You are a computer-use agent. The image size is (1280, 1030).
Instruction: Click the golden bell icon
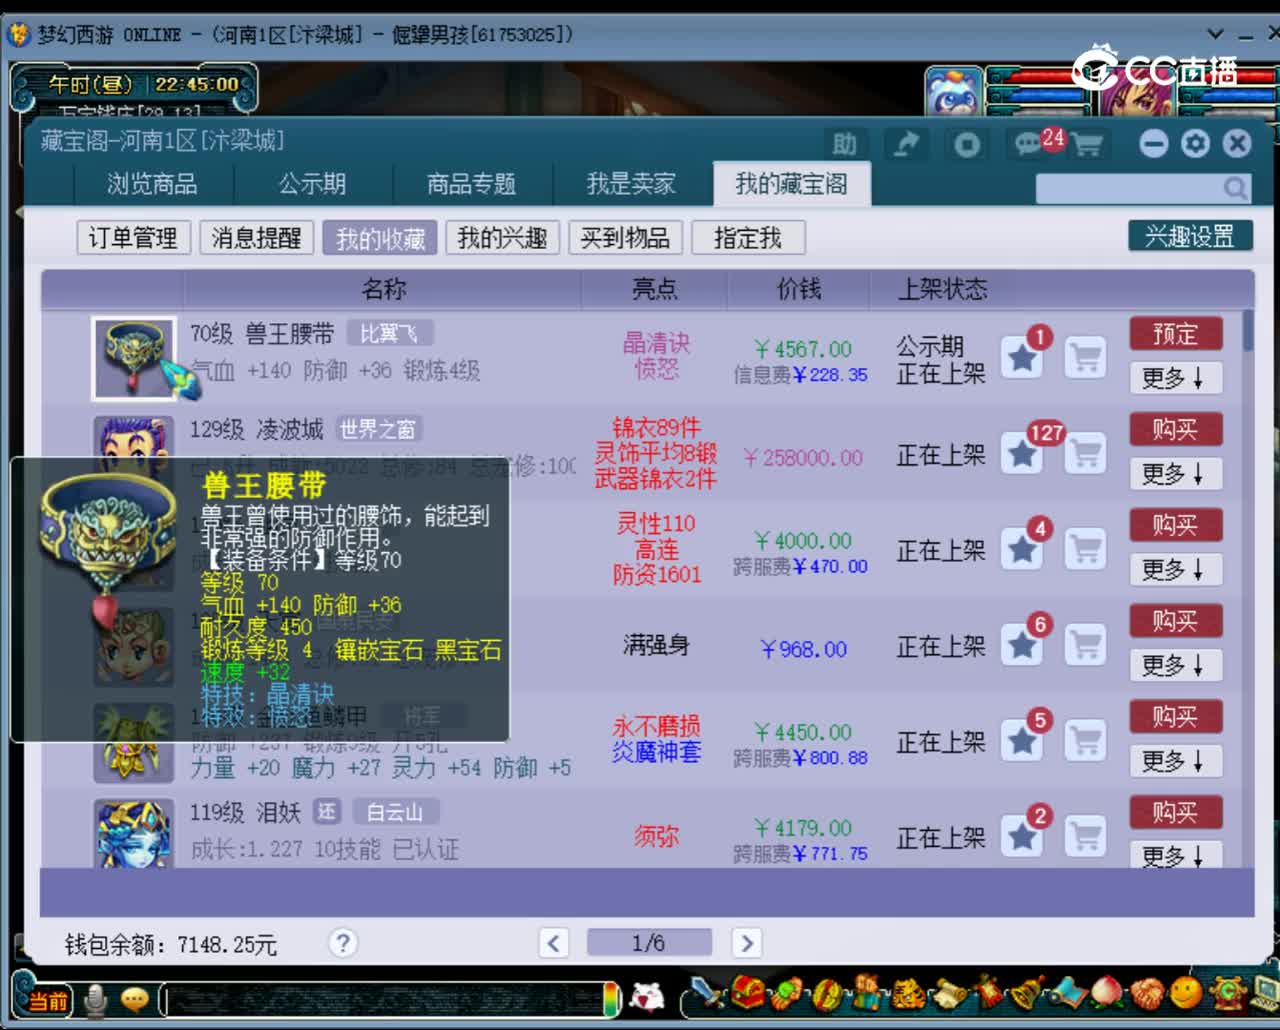pyautogui.click(x=1026, y=993)
